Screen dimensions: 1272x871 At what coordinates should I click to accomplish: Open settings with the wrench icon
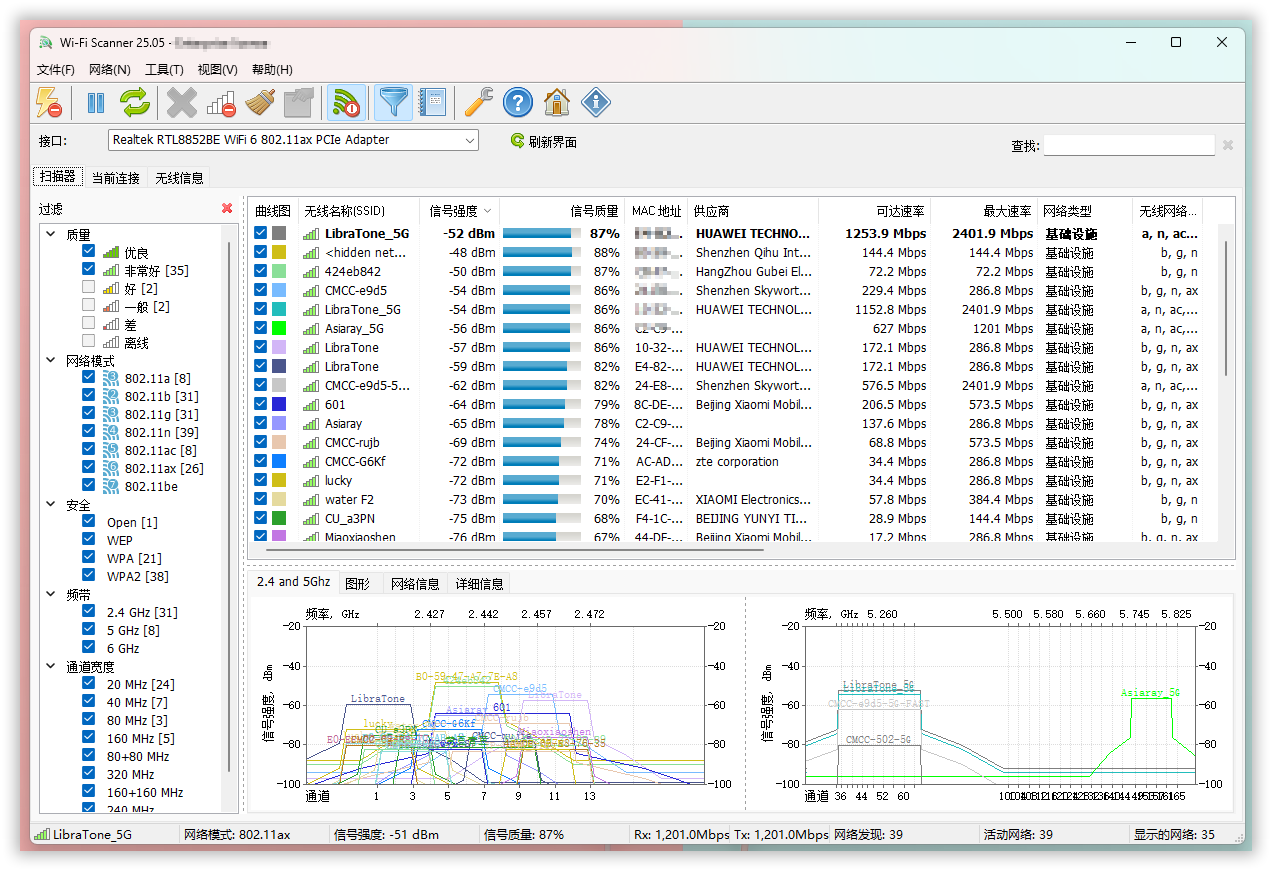pyautogui.click(x=479, y=102)
